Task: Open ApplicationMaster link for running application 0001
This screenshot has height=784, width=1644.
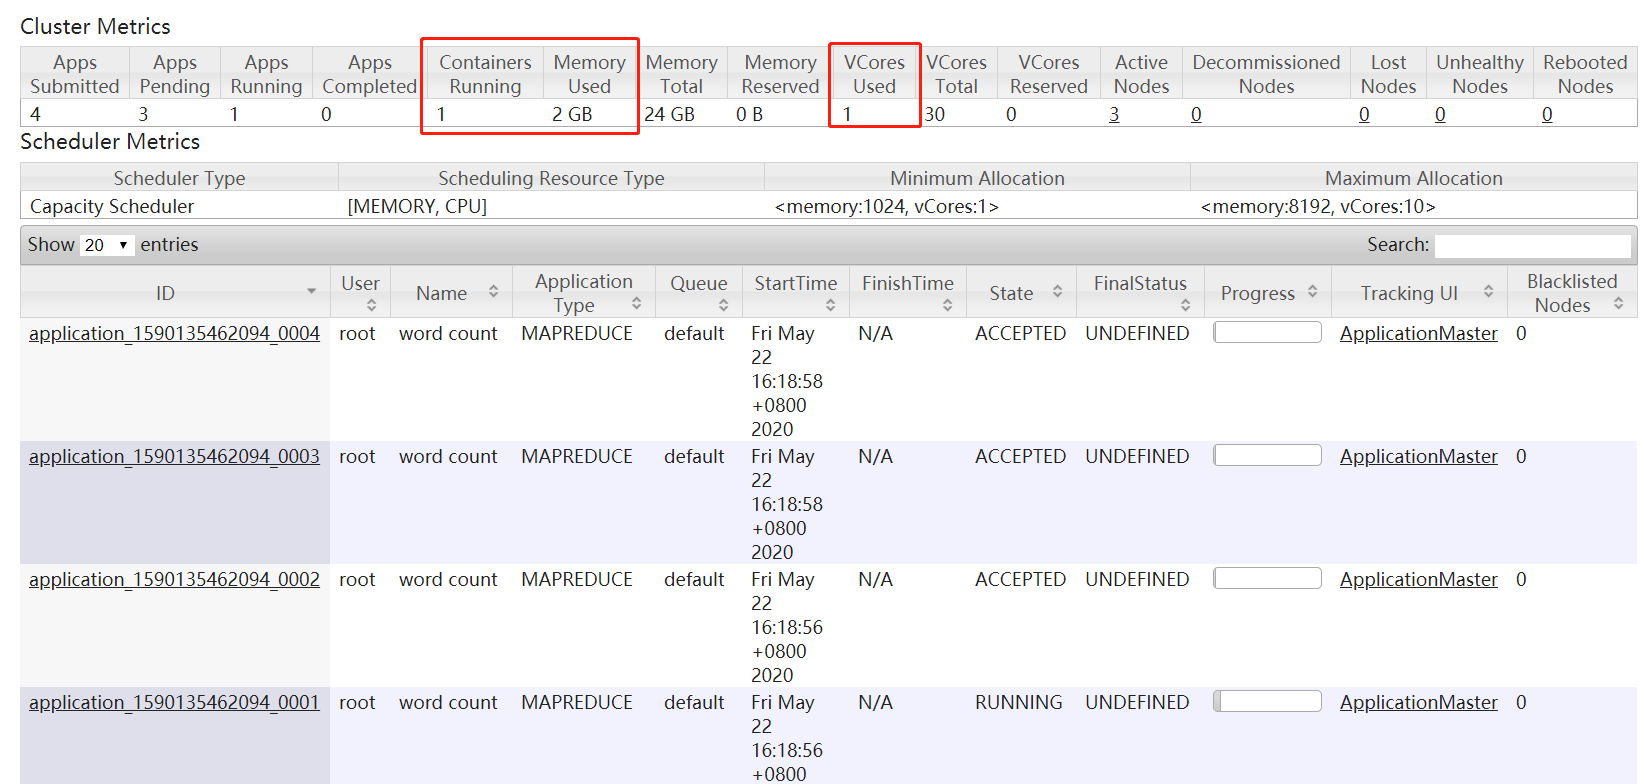Action: click(1418, 703)
